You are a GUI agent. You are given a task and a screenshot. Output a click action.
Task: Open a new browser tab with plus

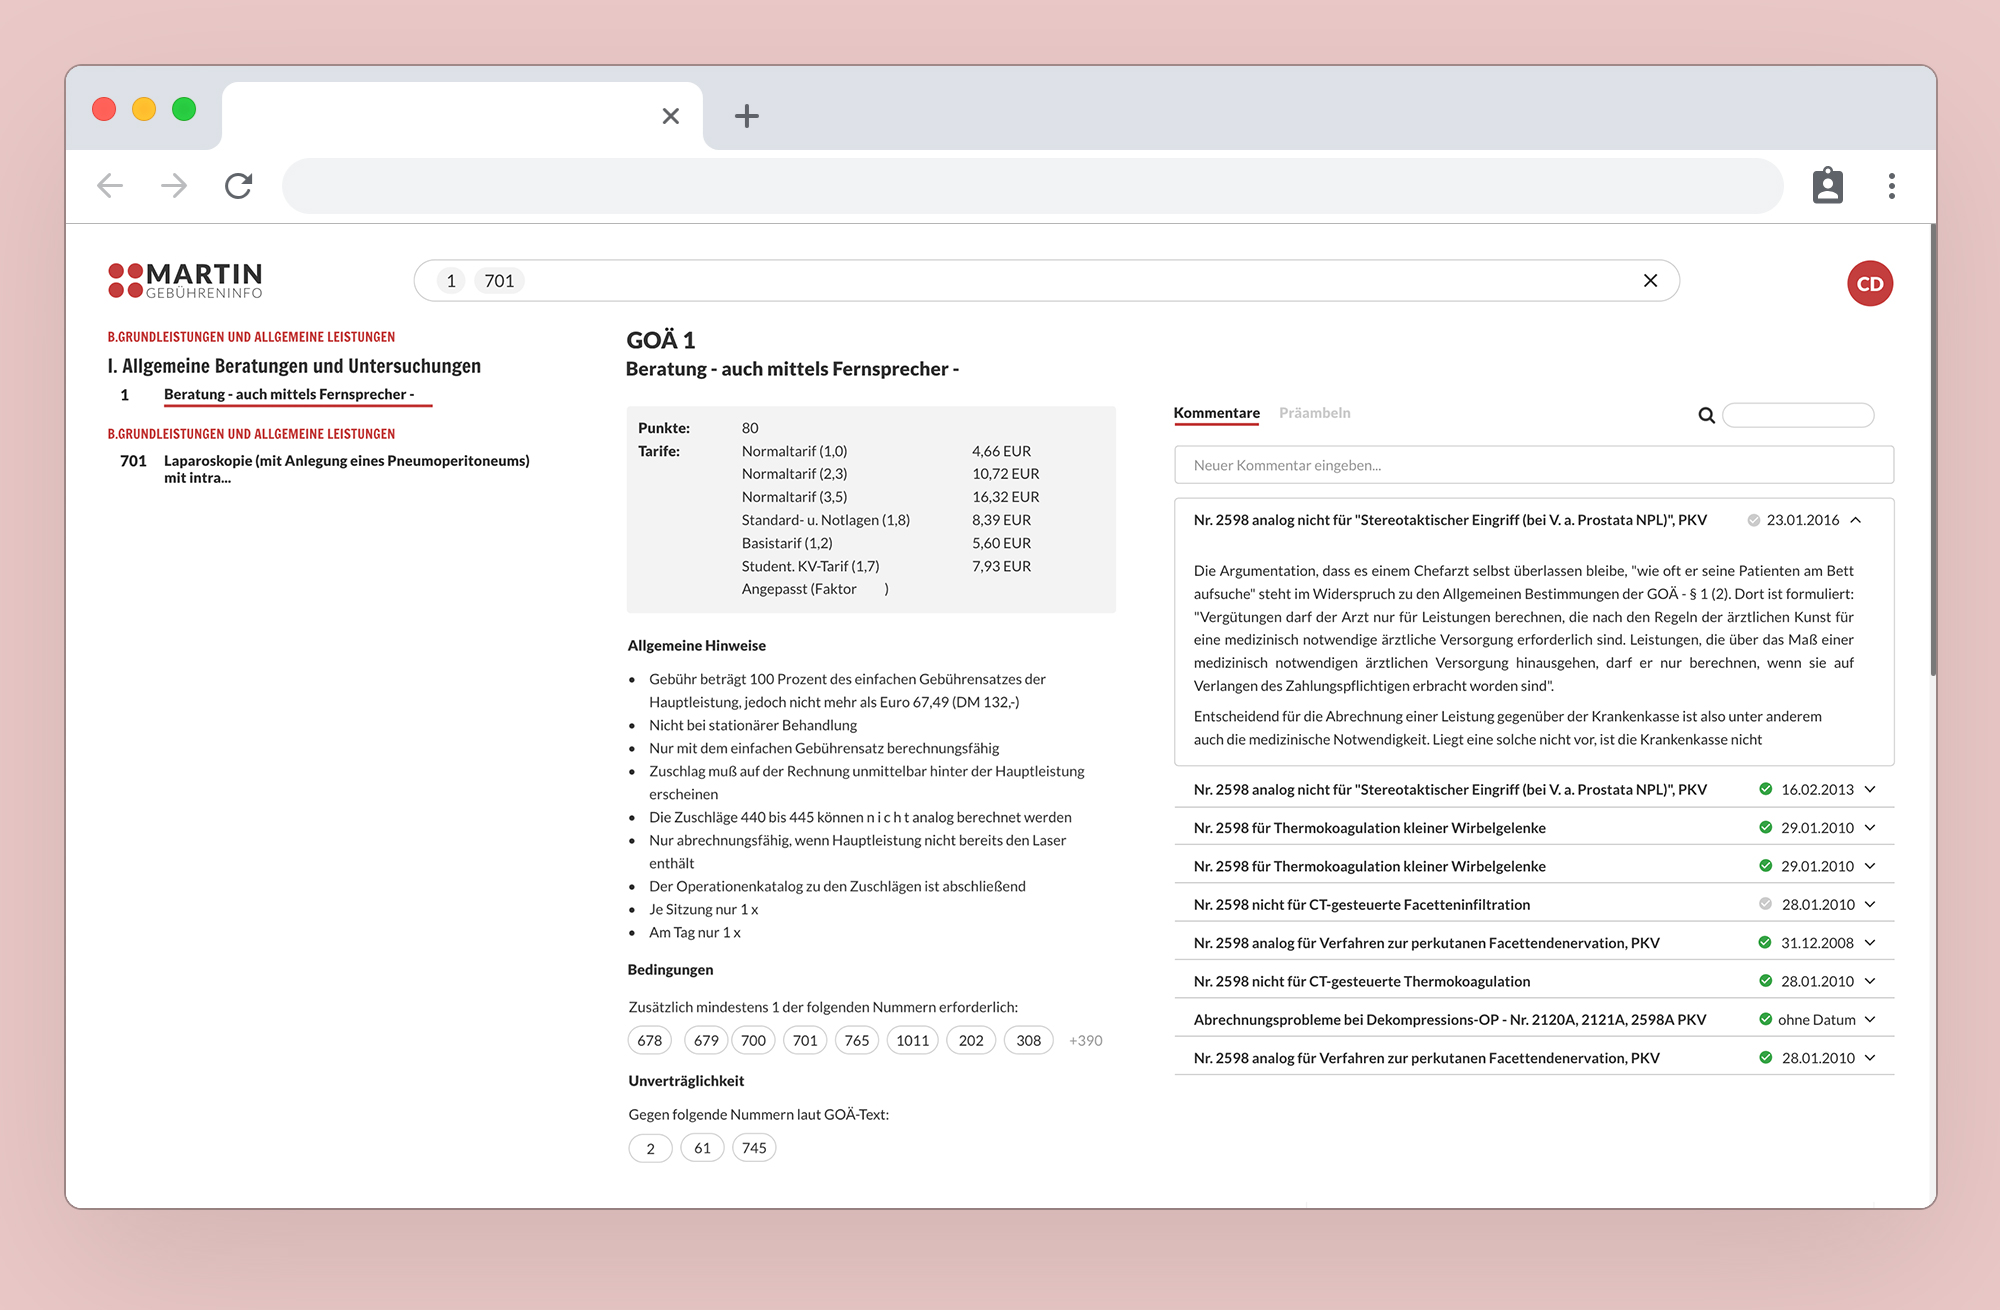[x=746, y=116]
